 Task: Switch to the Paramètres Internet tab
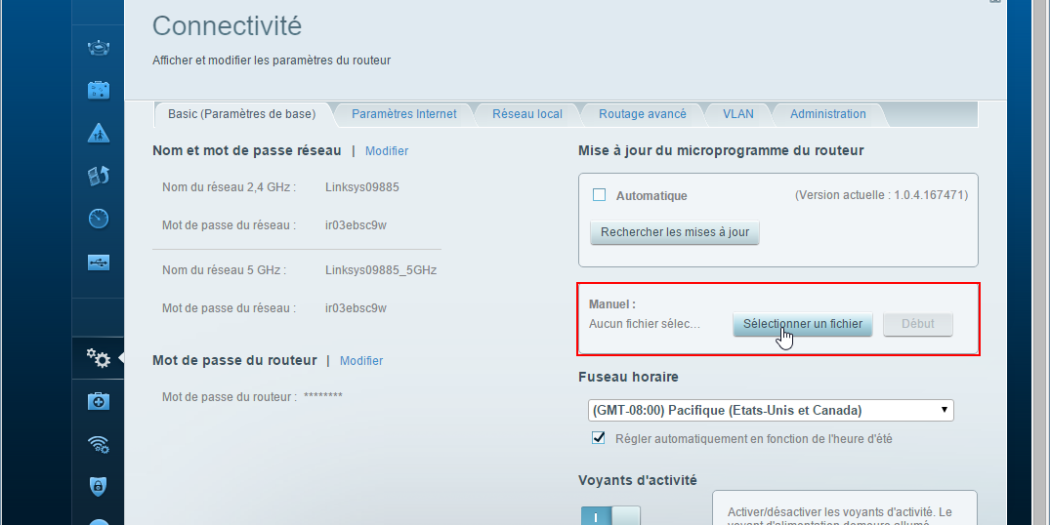point(404,114)
